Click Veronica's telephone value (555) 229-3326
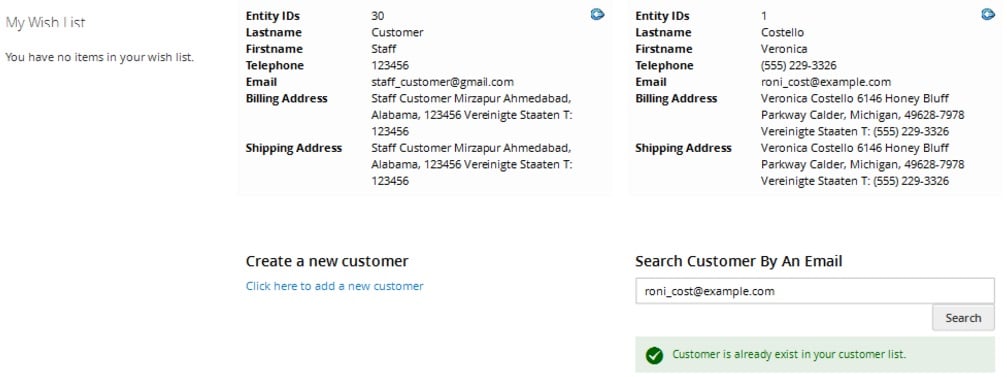Viewport: 1007px width, 377px height. (x=798, y=66)
